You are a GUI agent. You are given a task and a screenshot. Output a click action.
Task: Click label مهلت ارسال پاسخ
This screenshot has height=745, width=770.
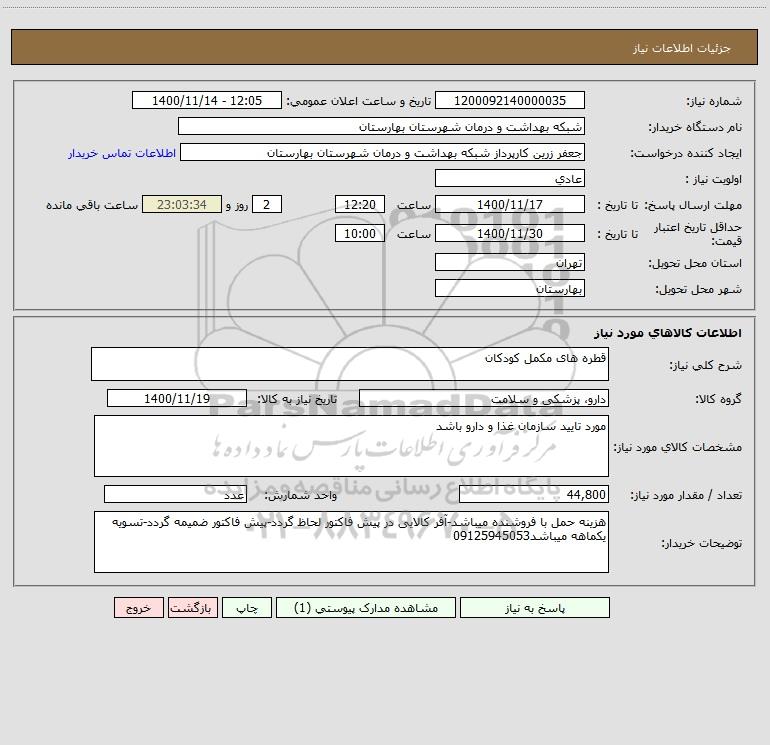(692, 205)
